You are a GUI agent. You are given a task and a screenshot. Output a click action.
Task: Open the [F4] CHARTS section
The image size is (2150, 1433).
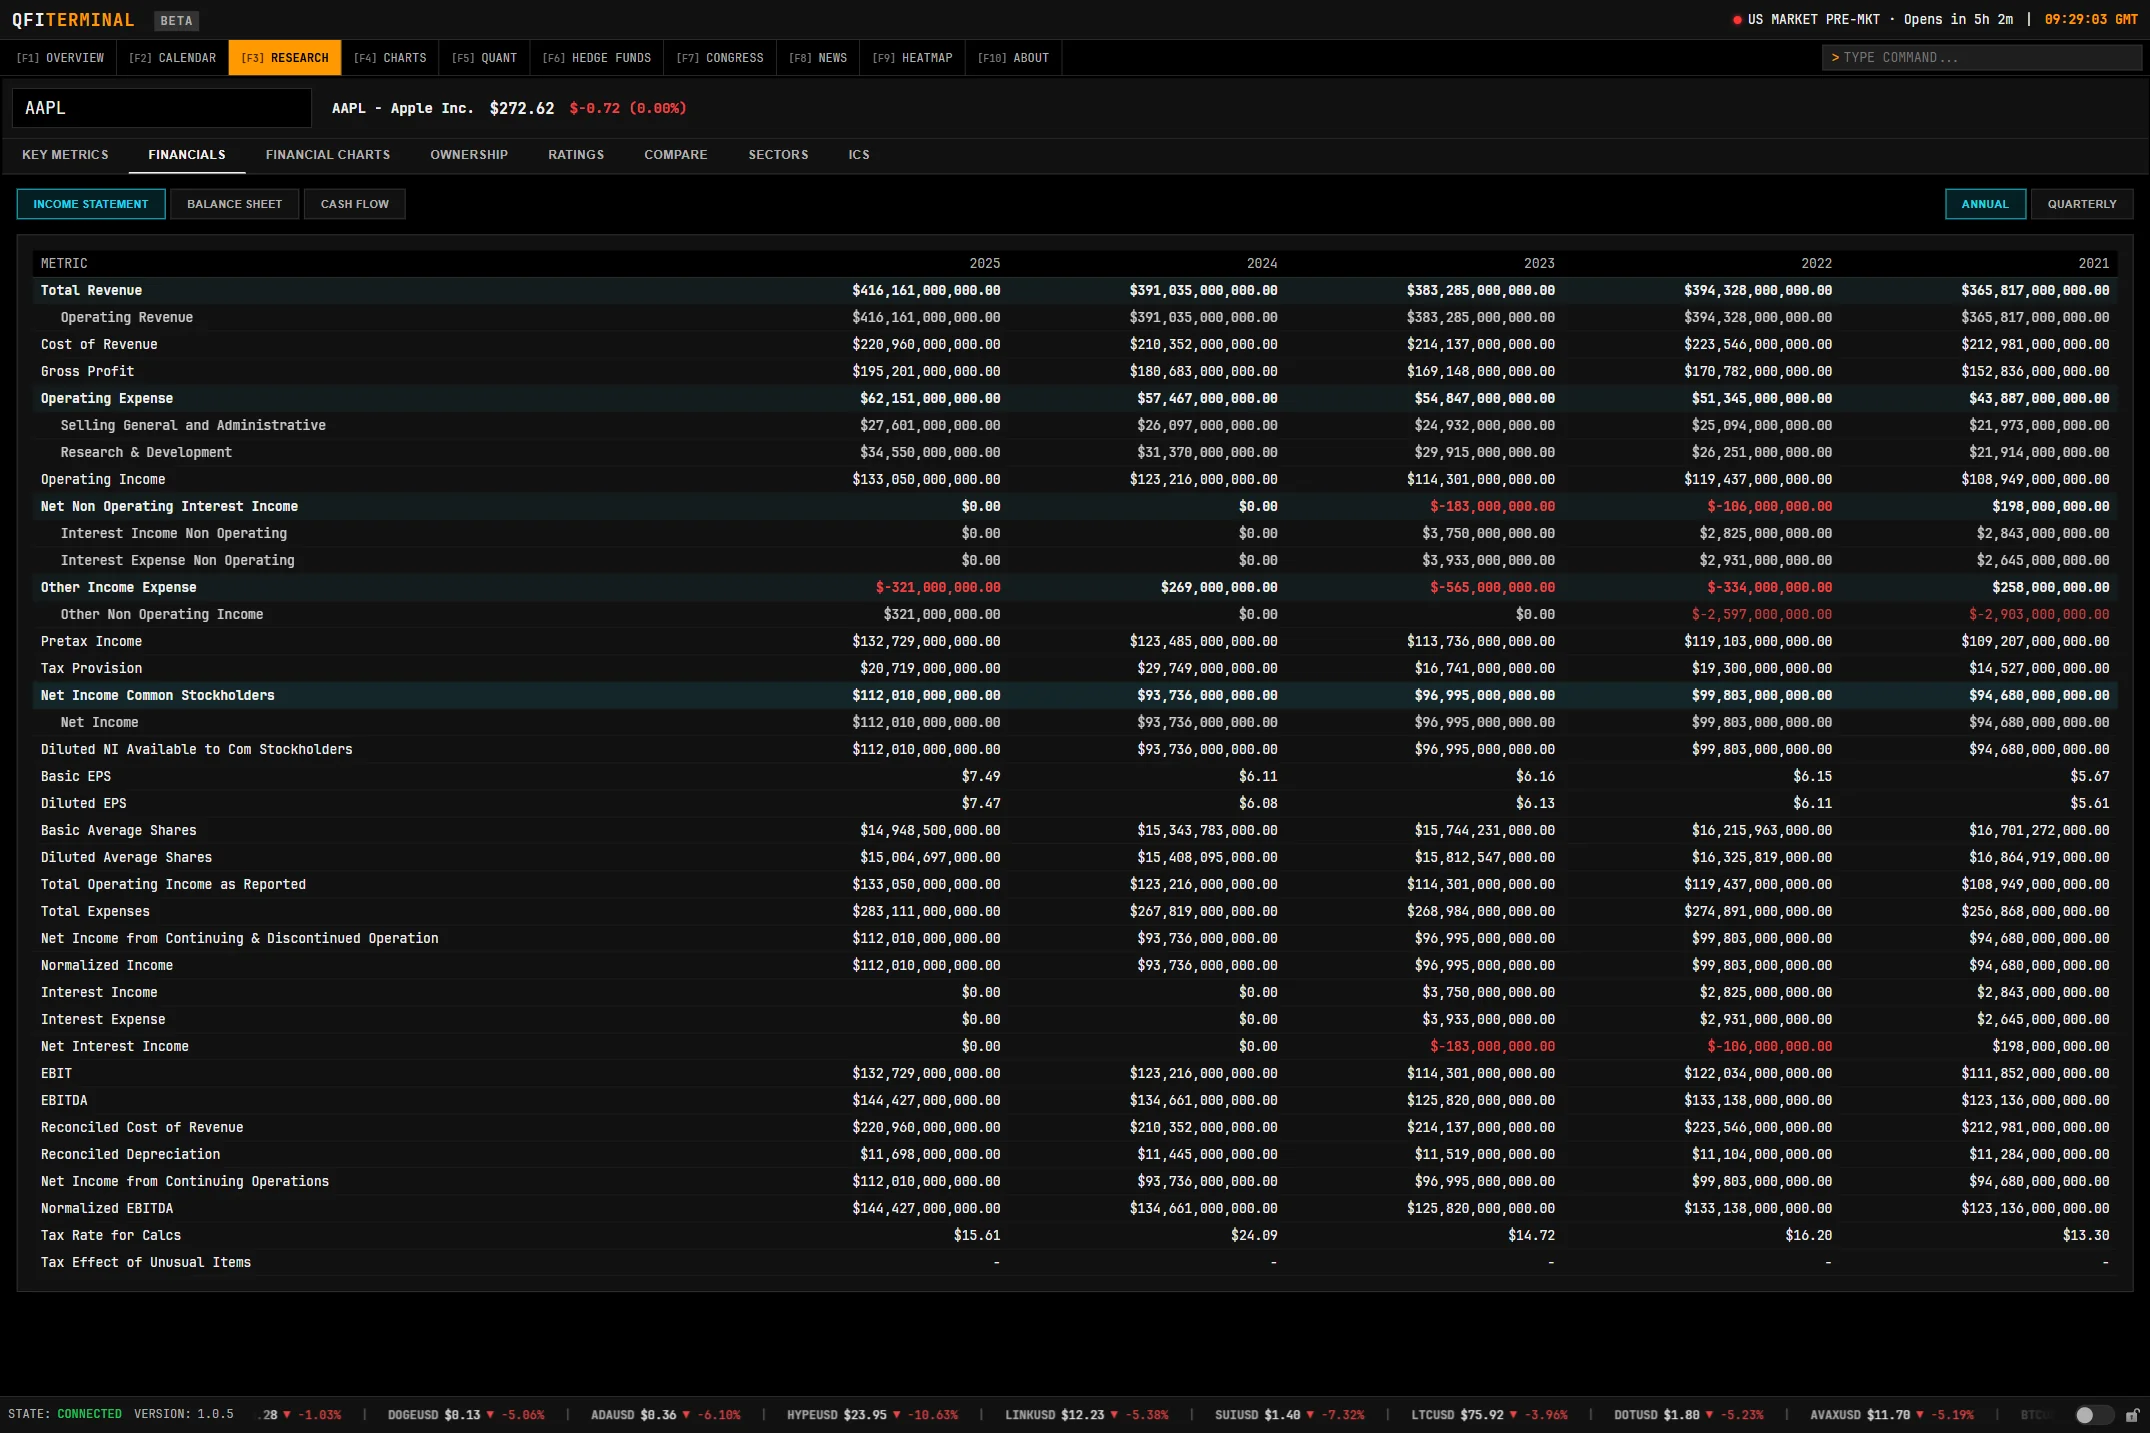point(392,57)
